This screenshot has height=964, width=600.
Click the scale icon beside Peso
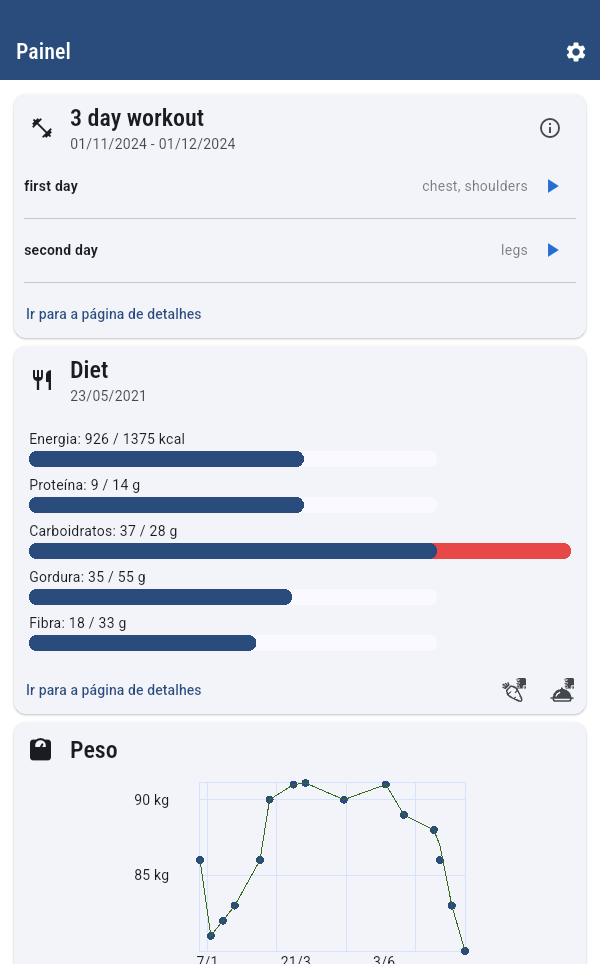[41, 750]
